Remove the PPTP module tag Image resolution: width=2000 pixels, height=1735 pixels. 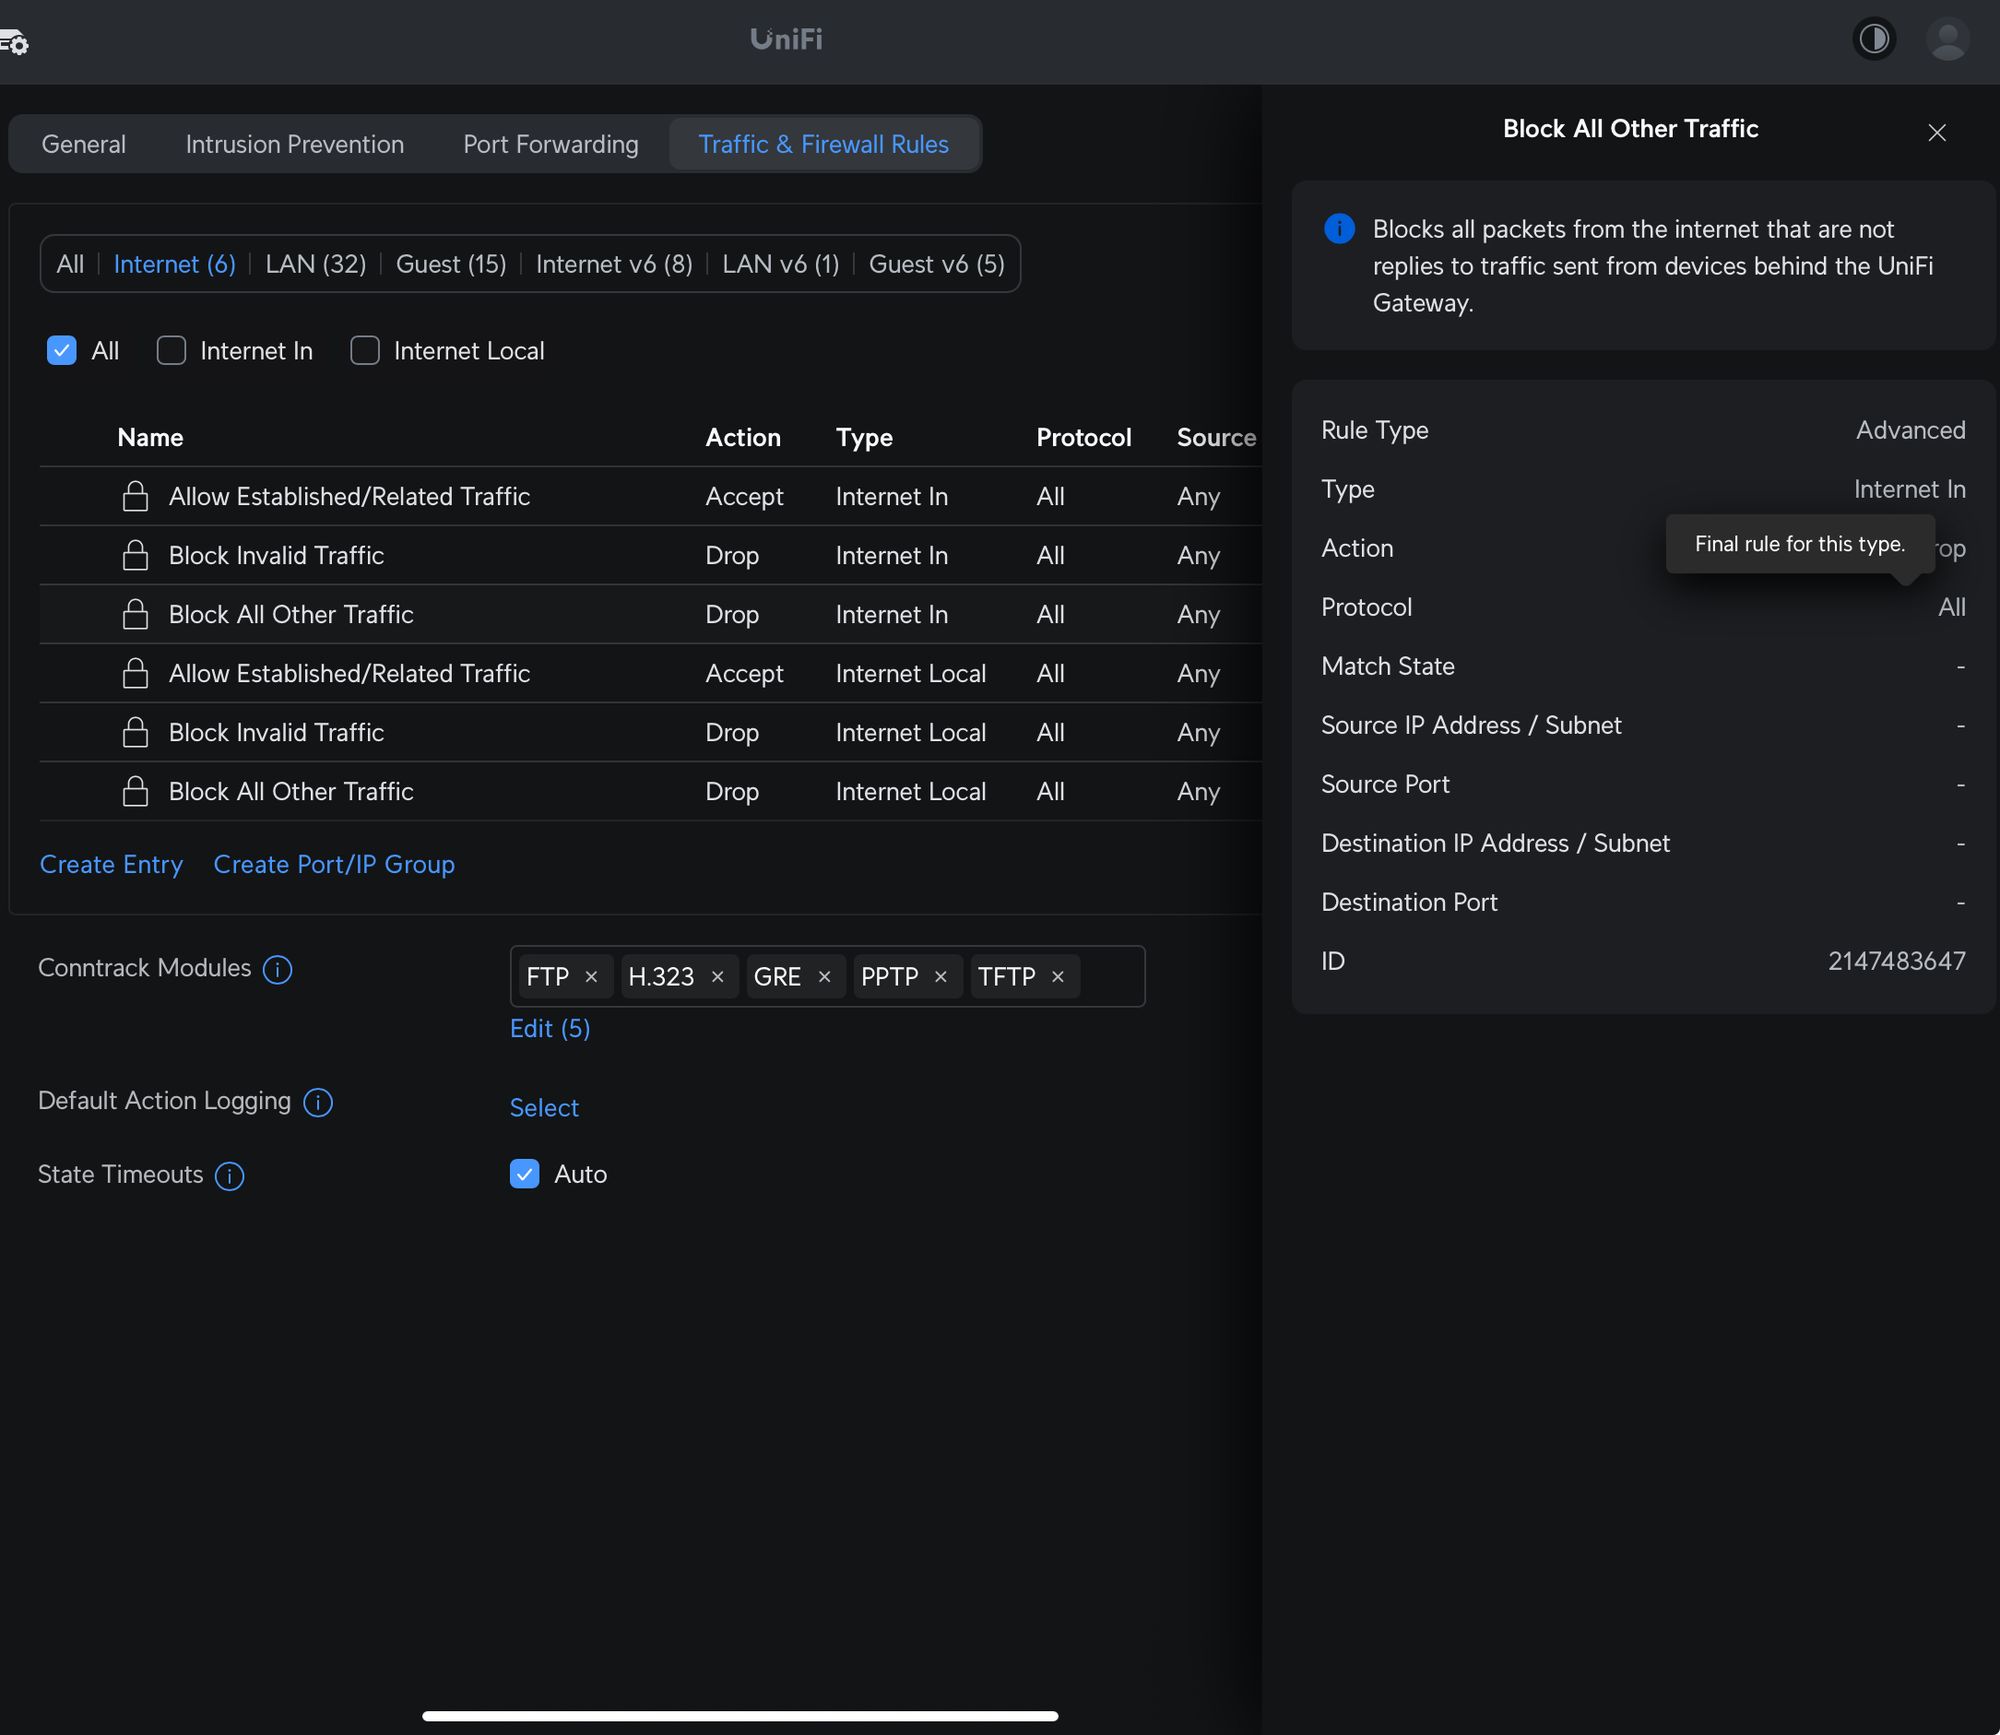coord(940,977)
